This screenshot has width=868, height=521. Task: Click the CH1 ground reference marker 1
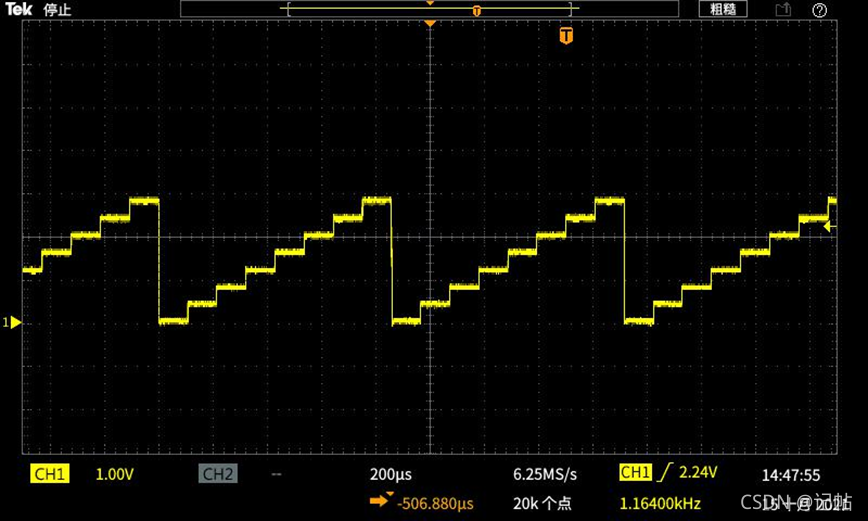click(12, 322)
